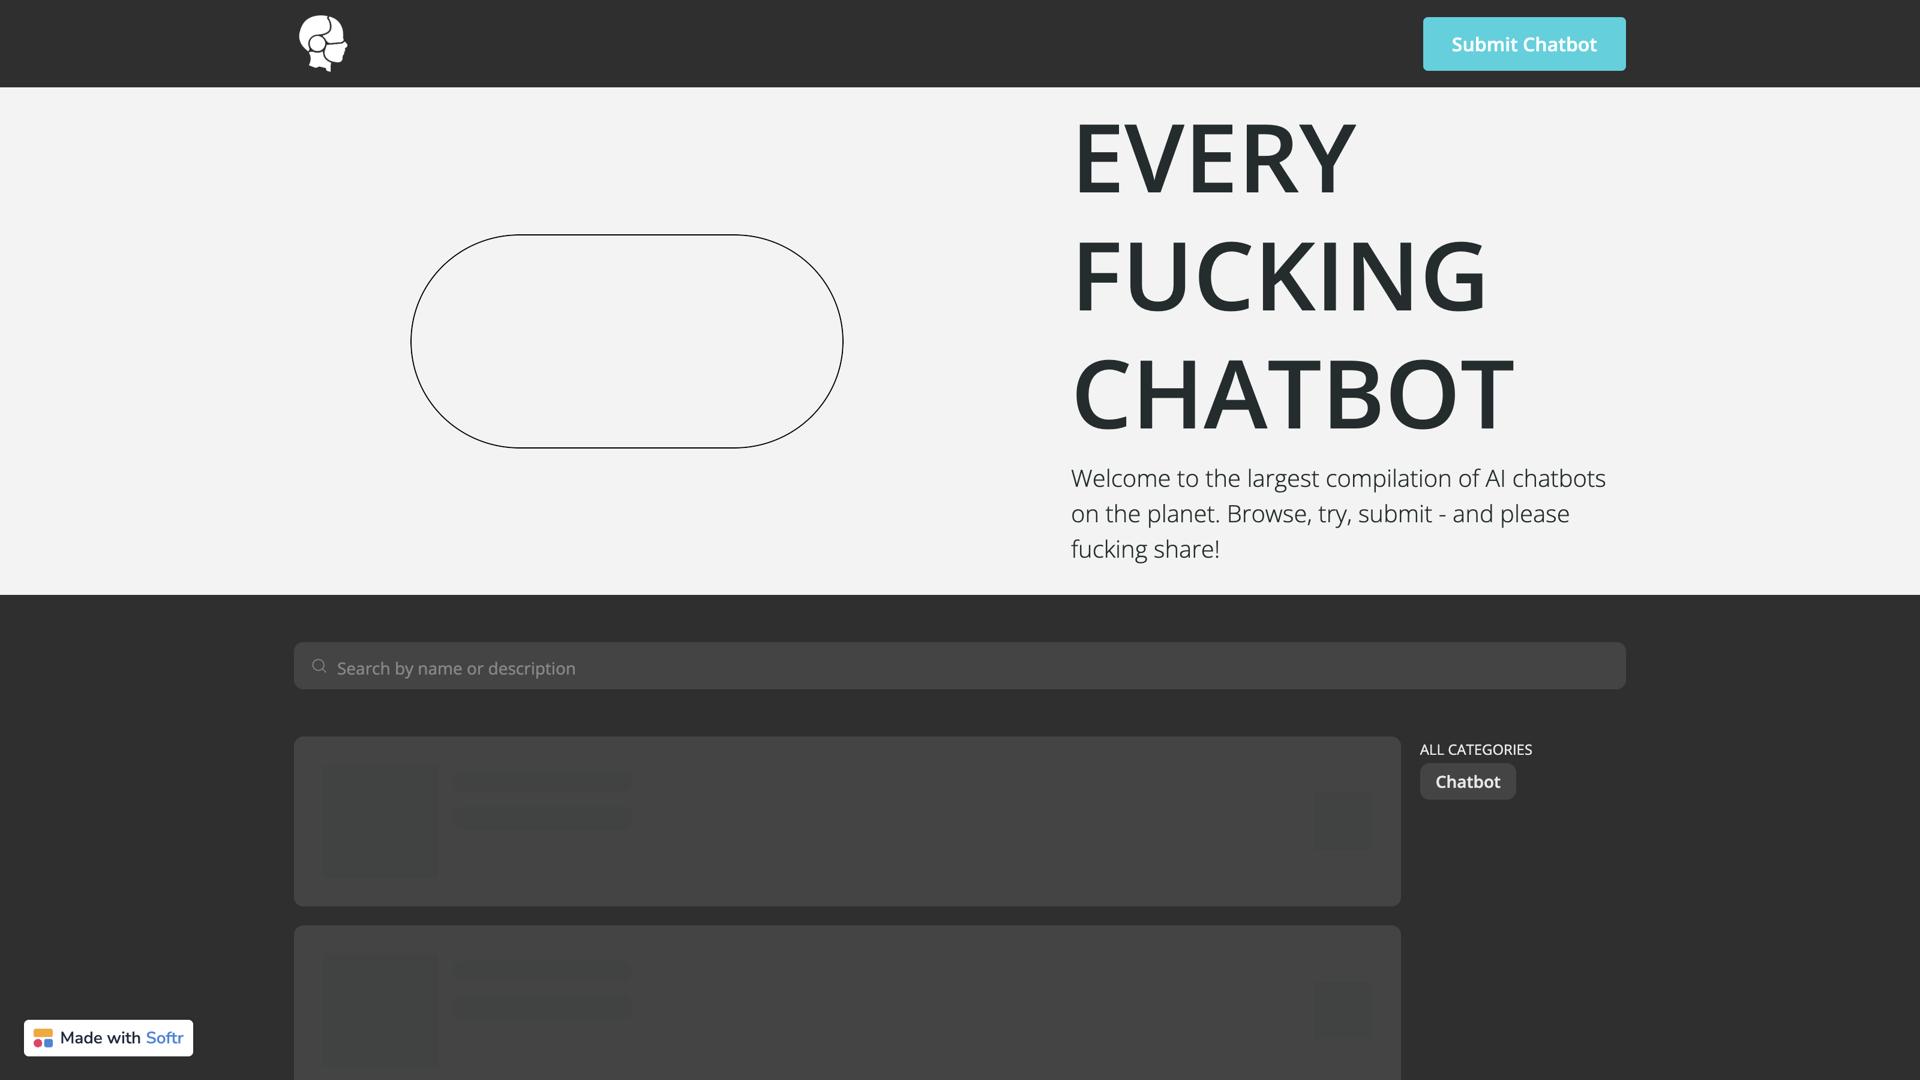Click the small icon on the second card's right side
Screen dimensions: 1920x1080
click(1342, 1007)
